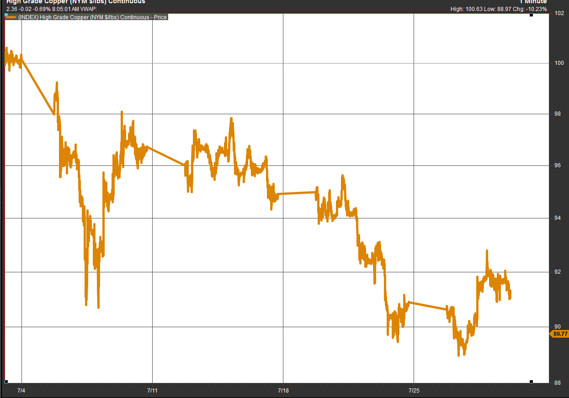
Task: Click the 98 price axis label
Action: click(x=557, y=114)
